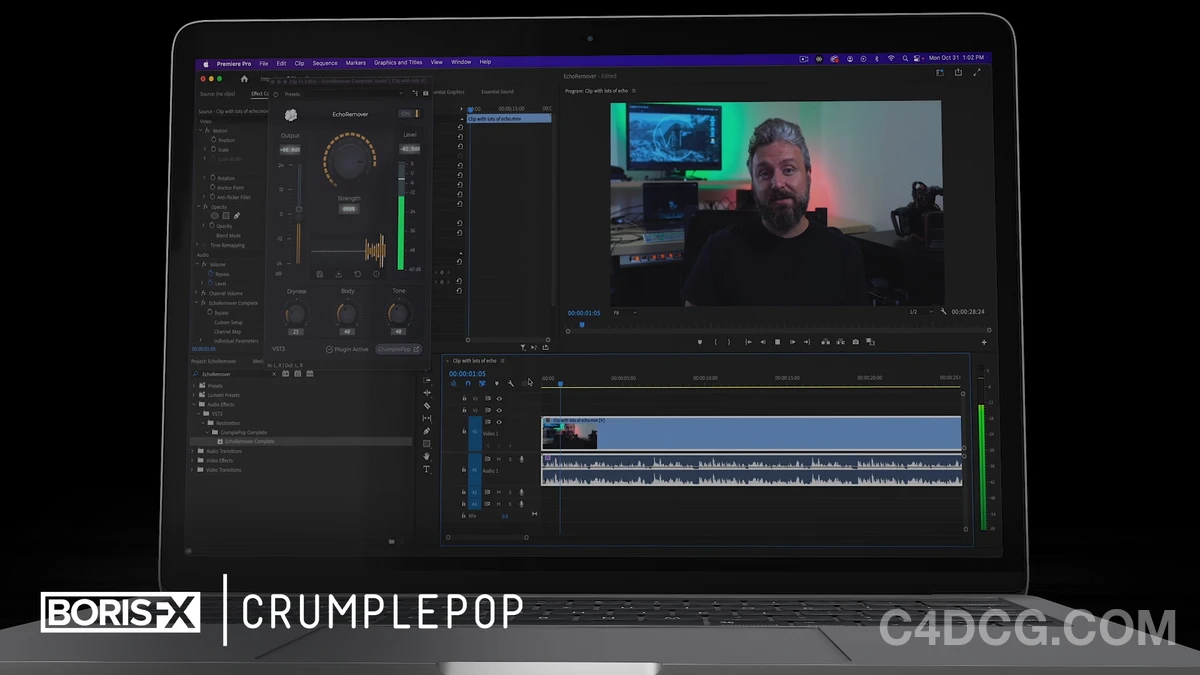Click the Lift icon in the Program monitor controls
Viewport: 1200px width, 675px height.
click(x=824, y=342)
